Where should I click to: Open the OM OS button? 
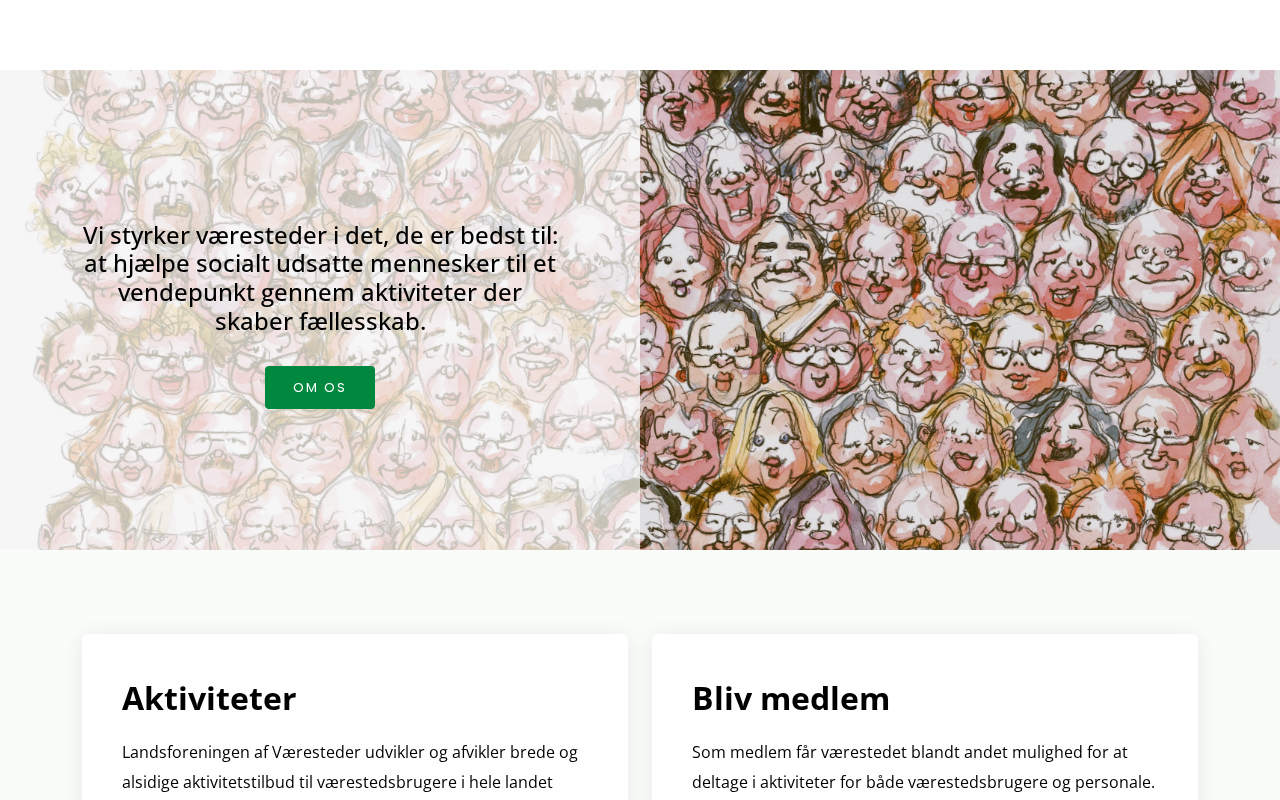320,387
